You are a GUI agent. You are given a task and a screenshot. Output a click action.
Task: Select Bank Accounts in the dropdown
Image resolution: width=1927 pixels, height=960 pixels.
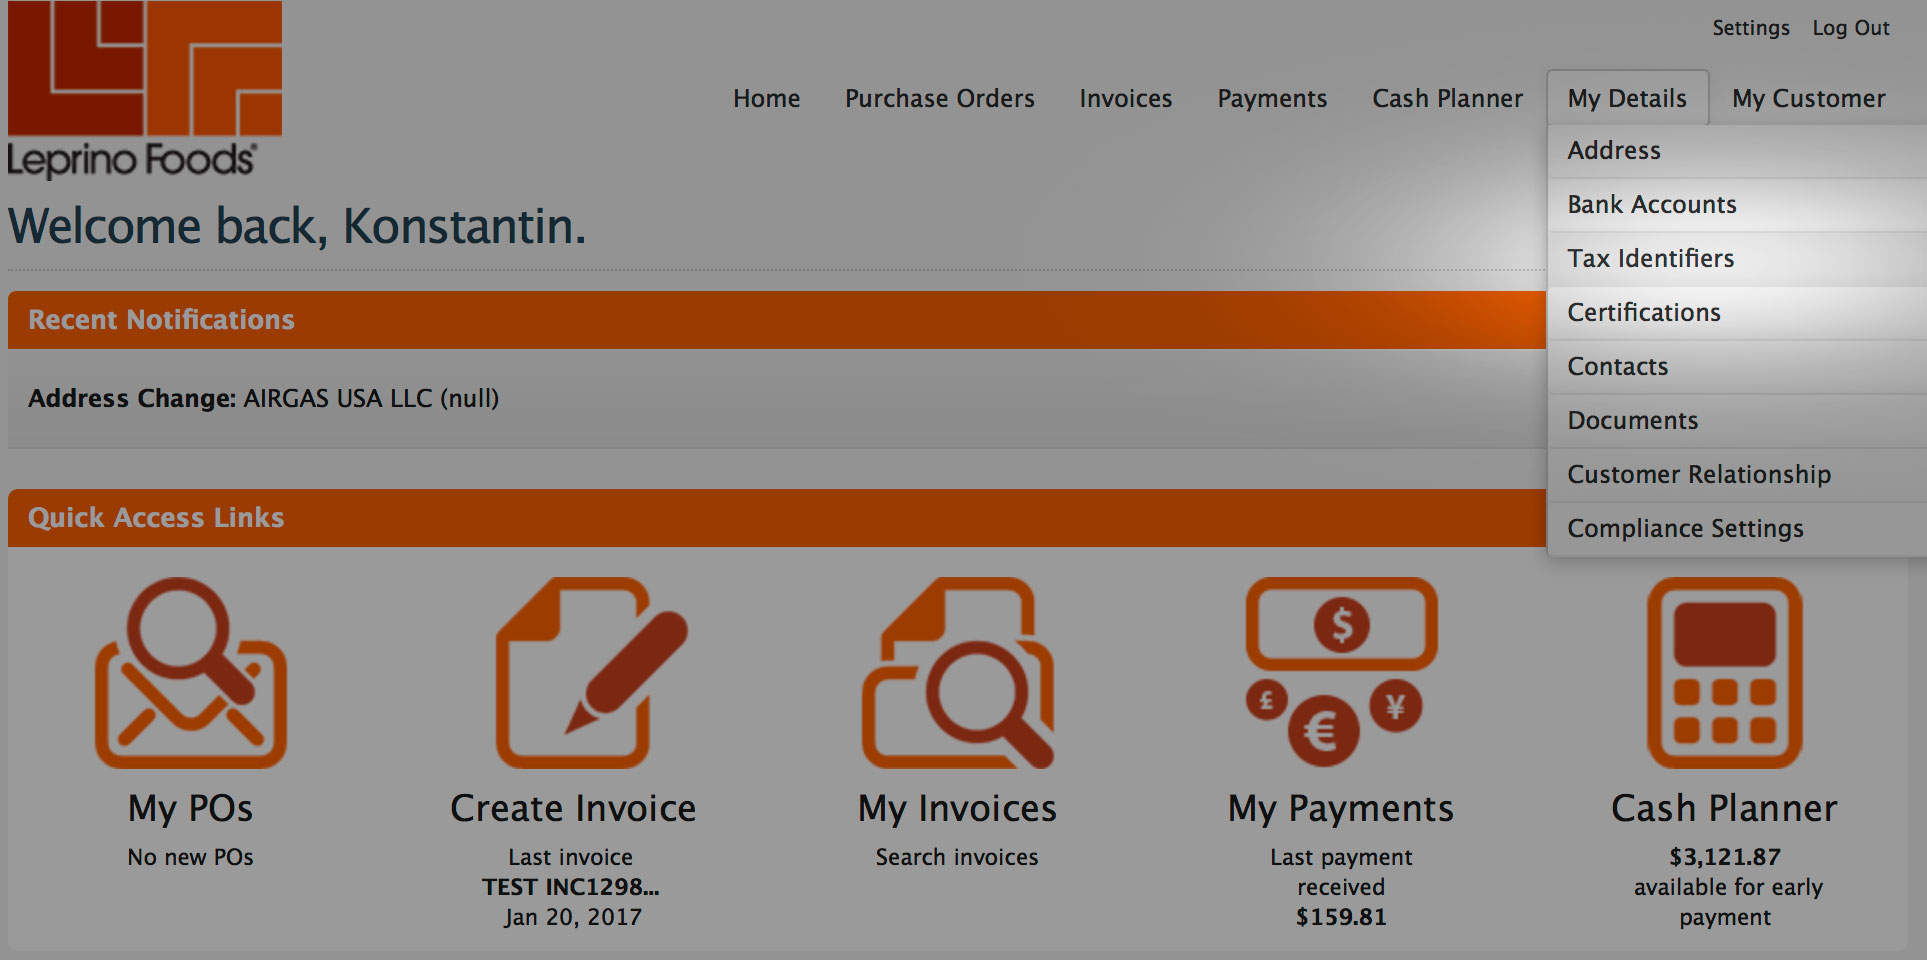(1737, 205)
